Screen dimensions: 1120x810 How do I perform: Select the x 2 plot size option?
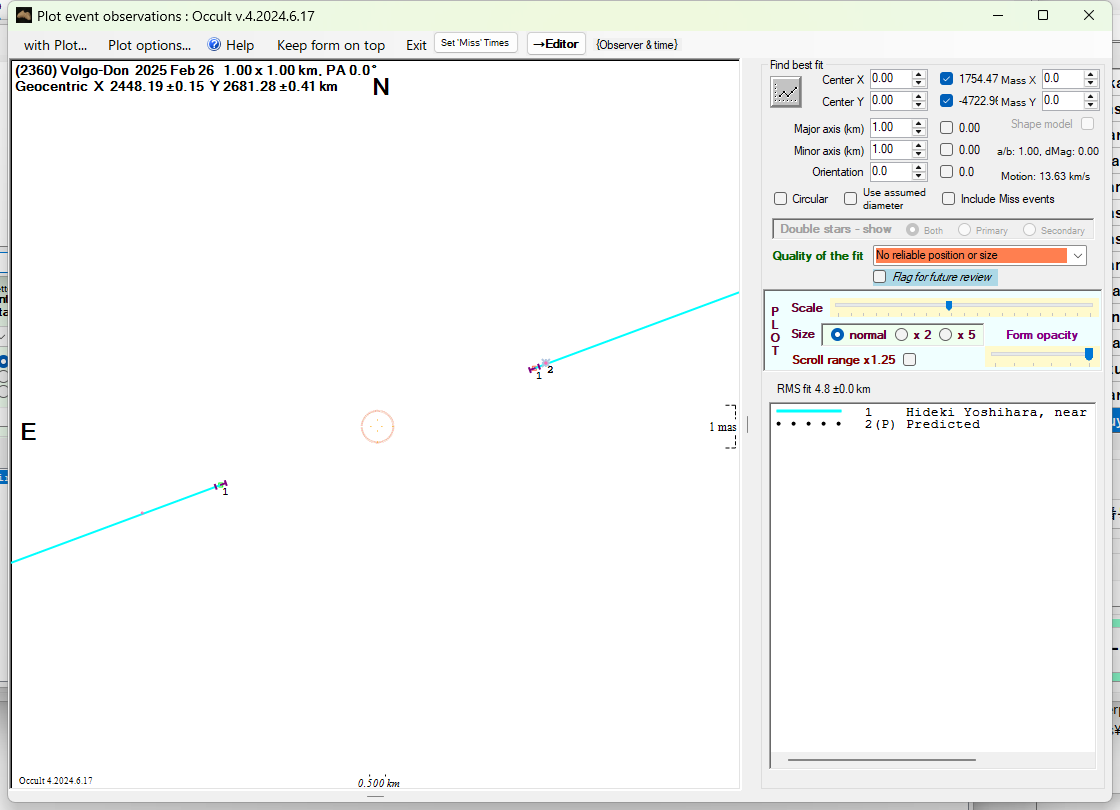click(902, 335)
